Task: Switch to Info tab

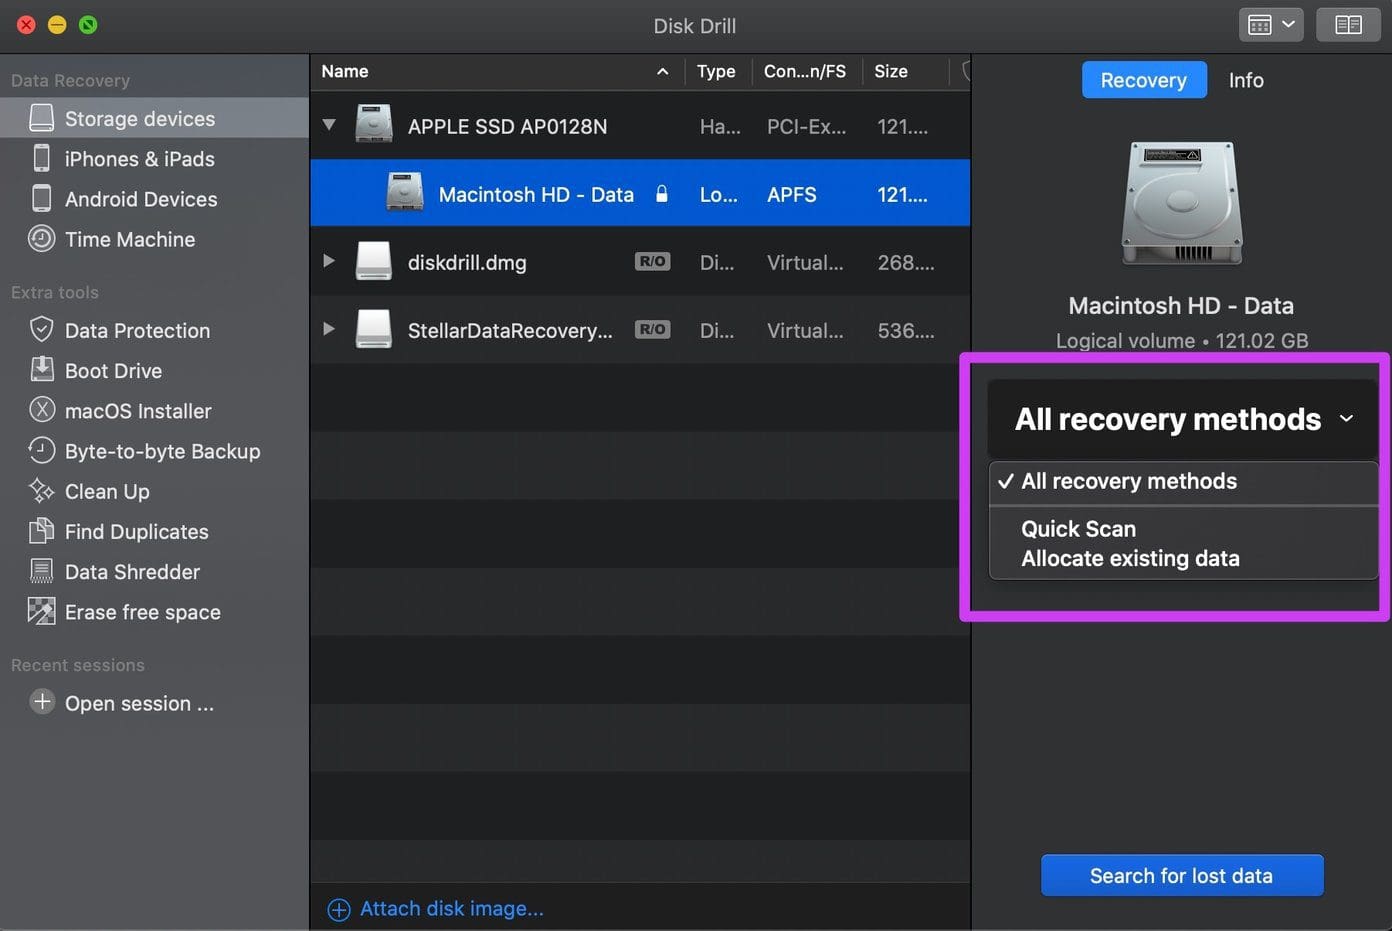Action: coord(1246,80)
